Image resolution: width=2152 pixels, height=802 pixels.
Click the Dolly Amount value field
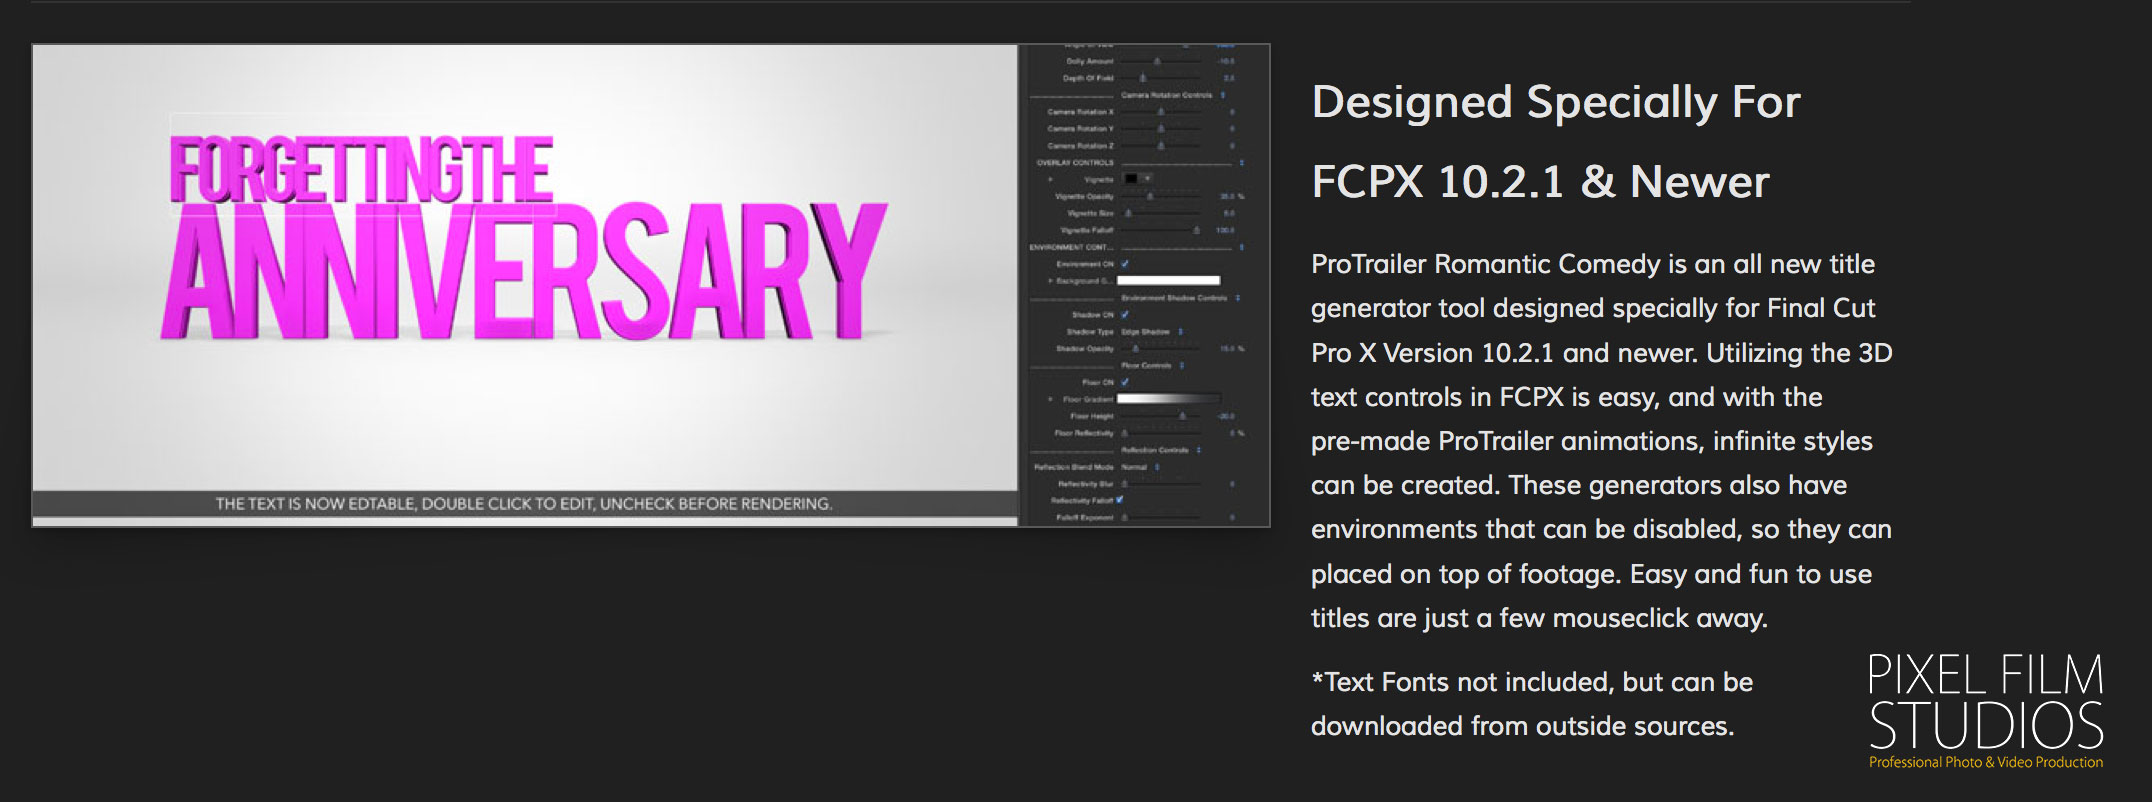[1226, 61]
